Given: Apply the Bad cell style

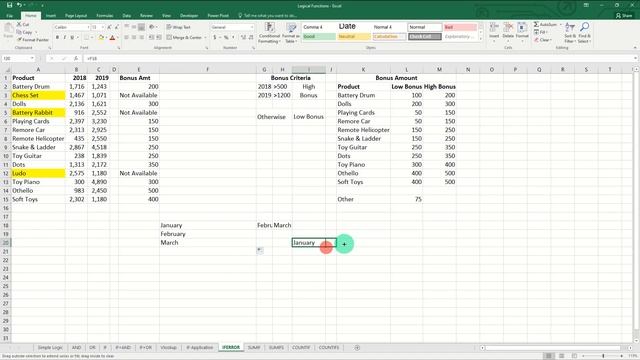Looking at the screenshot, I should click(x=460, y=27).
